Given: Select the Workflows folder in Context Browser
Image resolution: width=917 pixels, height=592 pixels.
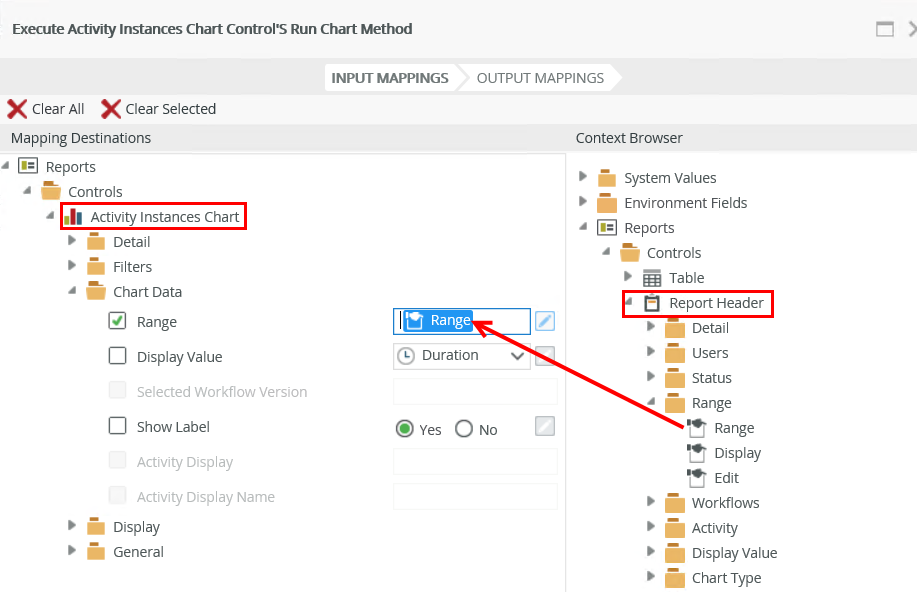Looking at the screenshot, I should pyautogui.click(x=725, y=503).
